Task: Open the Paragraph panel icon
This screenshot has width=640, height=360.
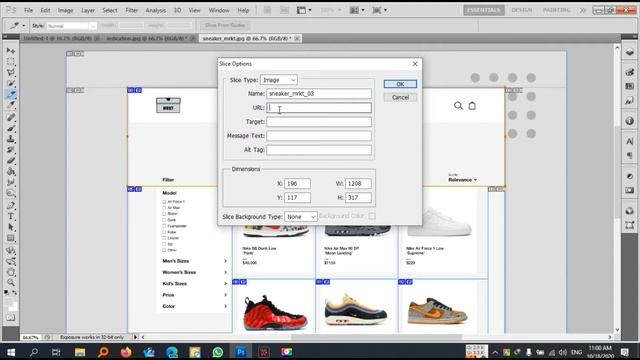Action: [629, 156]
